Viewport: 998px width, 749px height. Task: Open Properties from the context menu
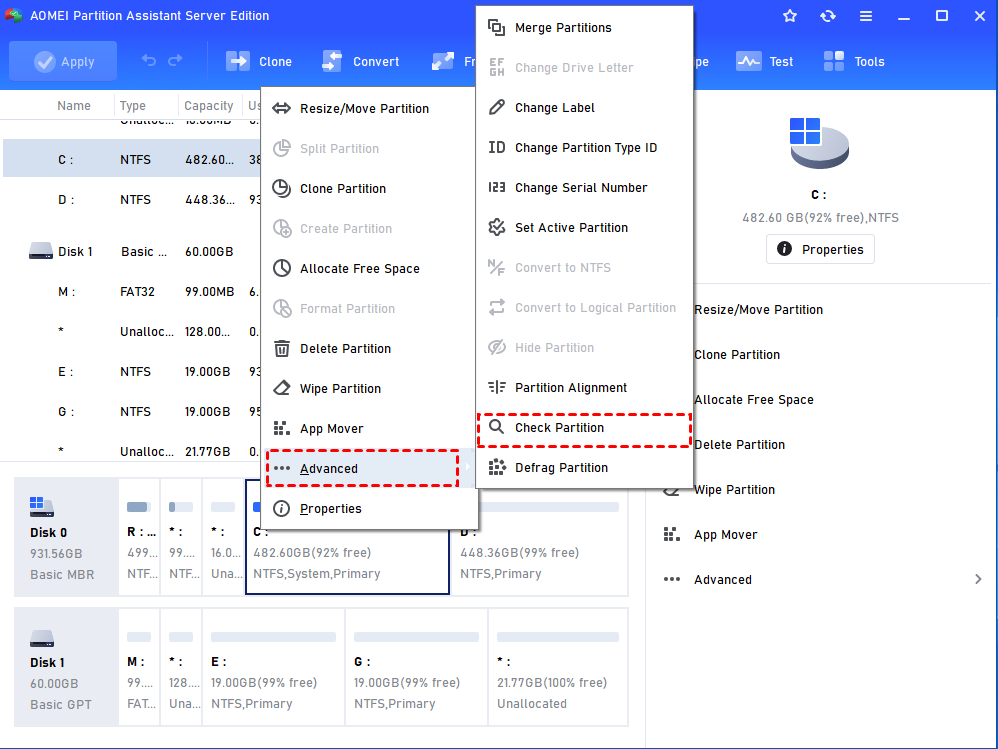tap(369, 508)
